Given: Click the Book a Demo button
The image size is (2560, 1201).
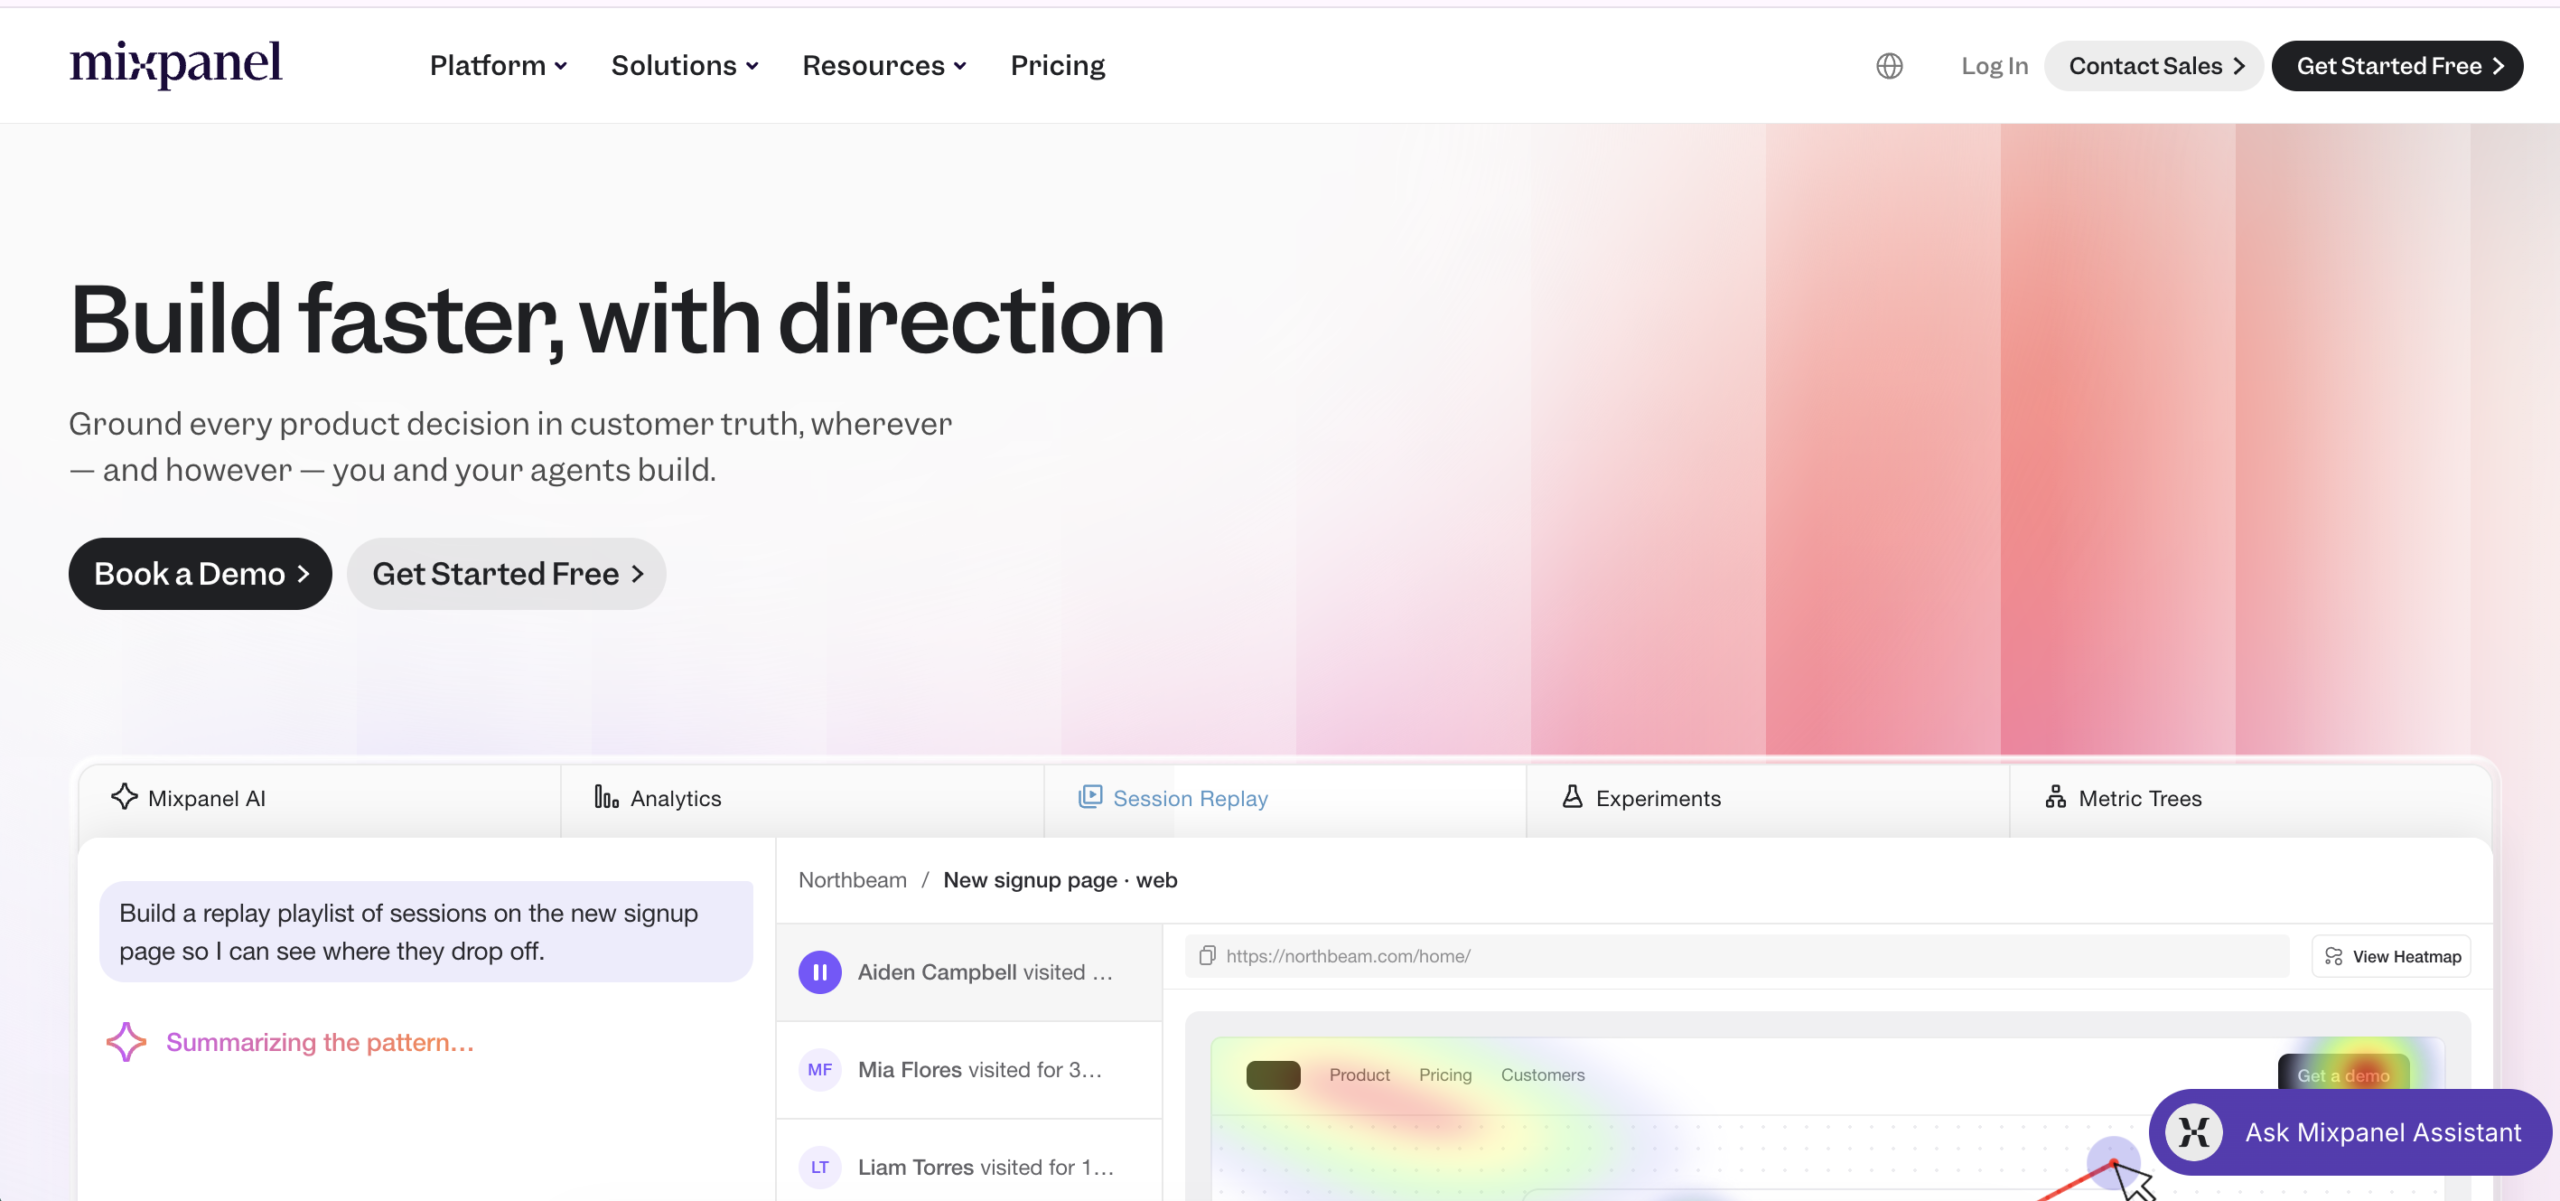Looking at the screenshot, I should point(200,574).
